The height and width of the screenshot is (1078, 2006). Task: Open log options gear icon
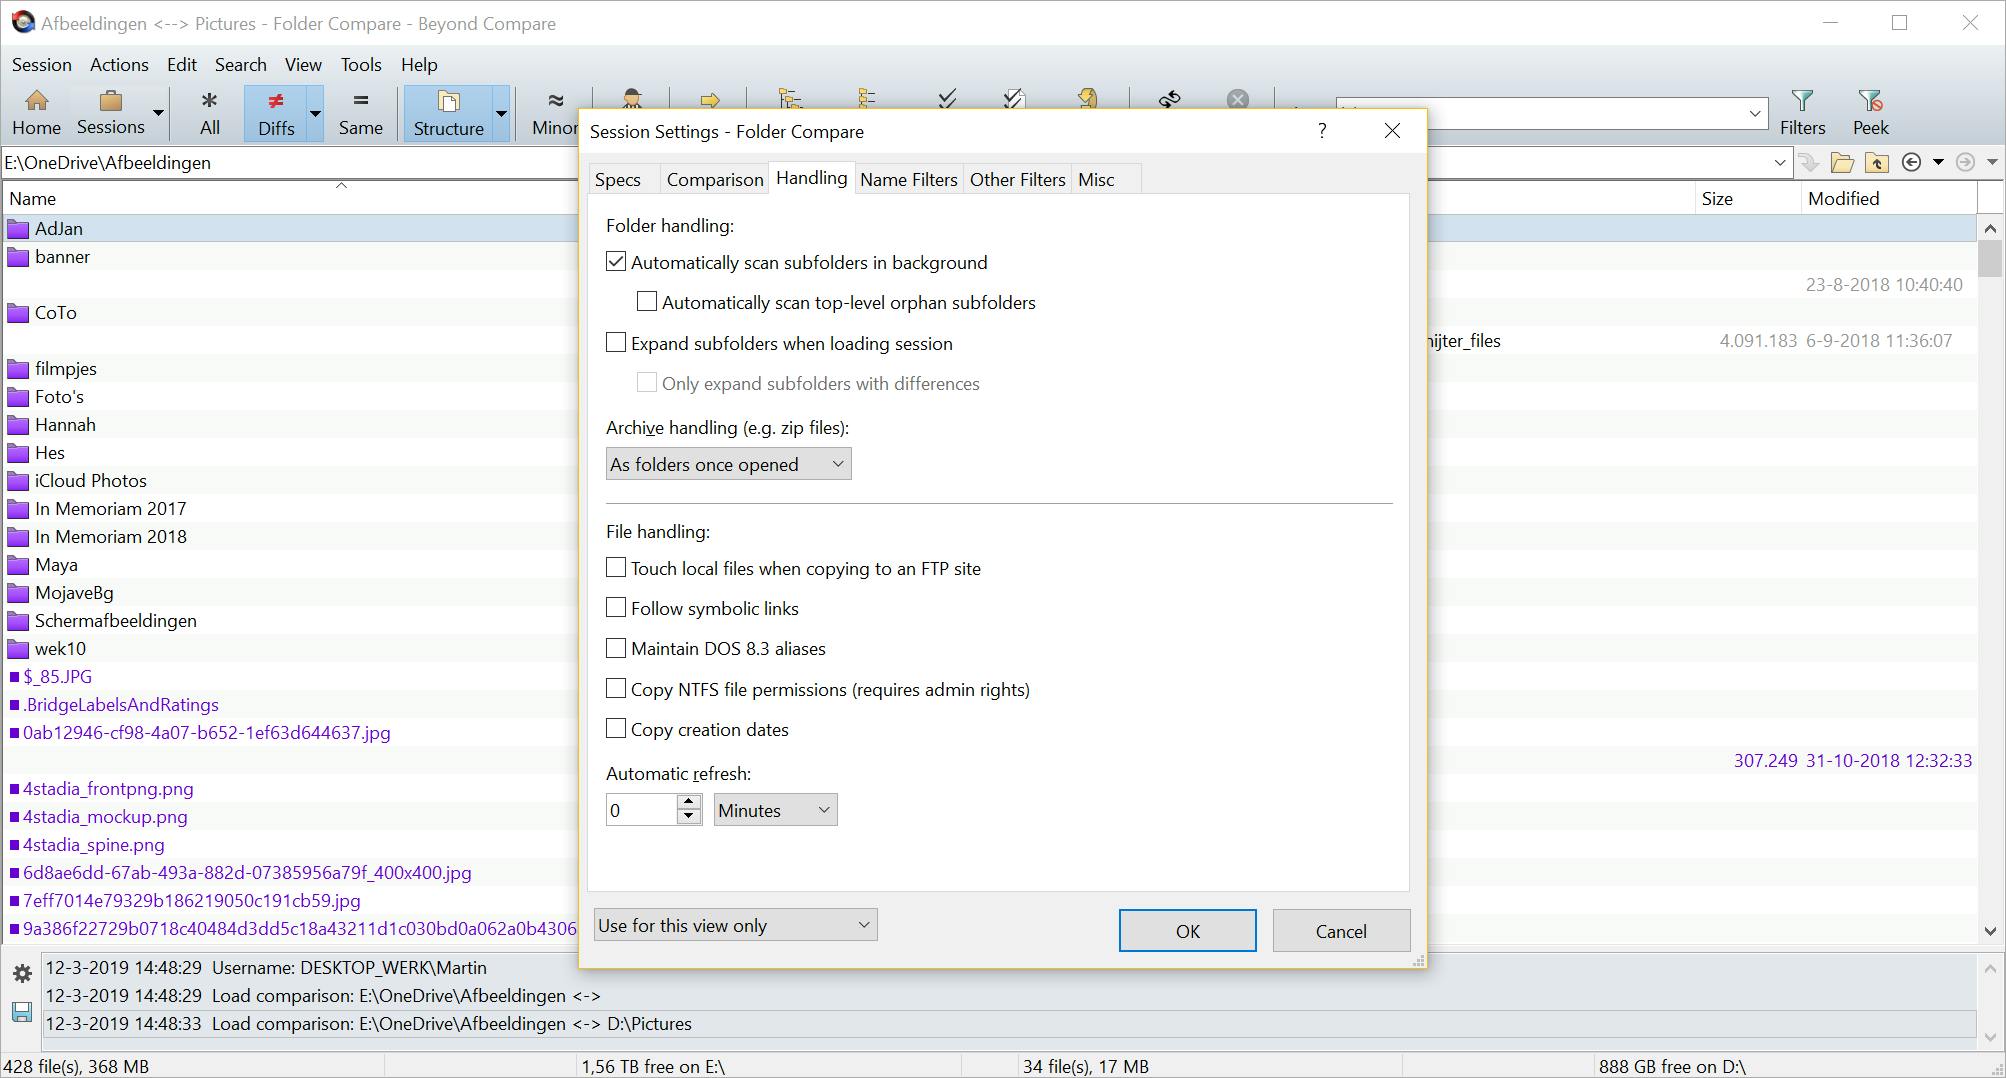(x=22, y=974)
